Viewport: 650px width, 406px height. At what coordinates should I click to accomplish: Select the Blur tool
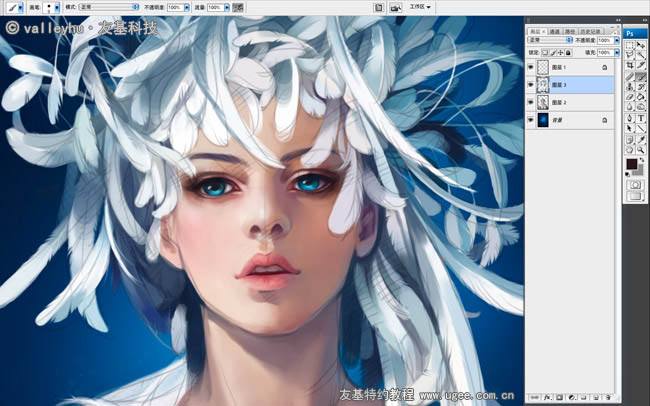tap(630, 107)
